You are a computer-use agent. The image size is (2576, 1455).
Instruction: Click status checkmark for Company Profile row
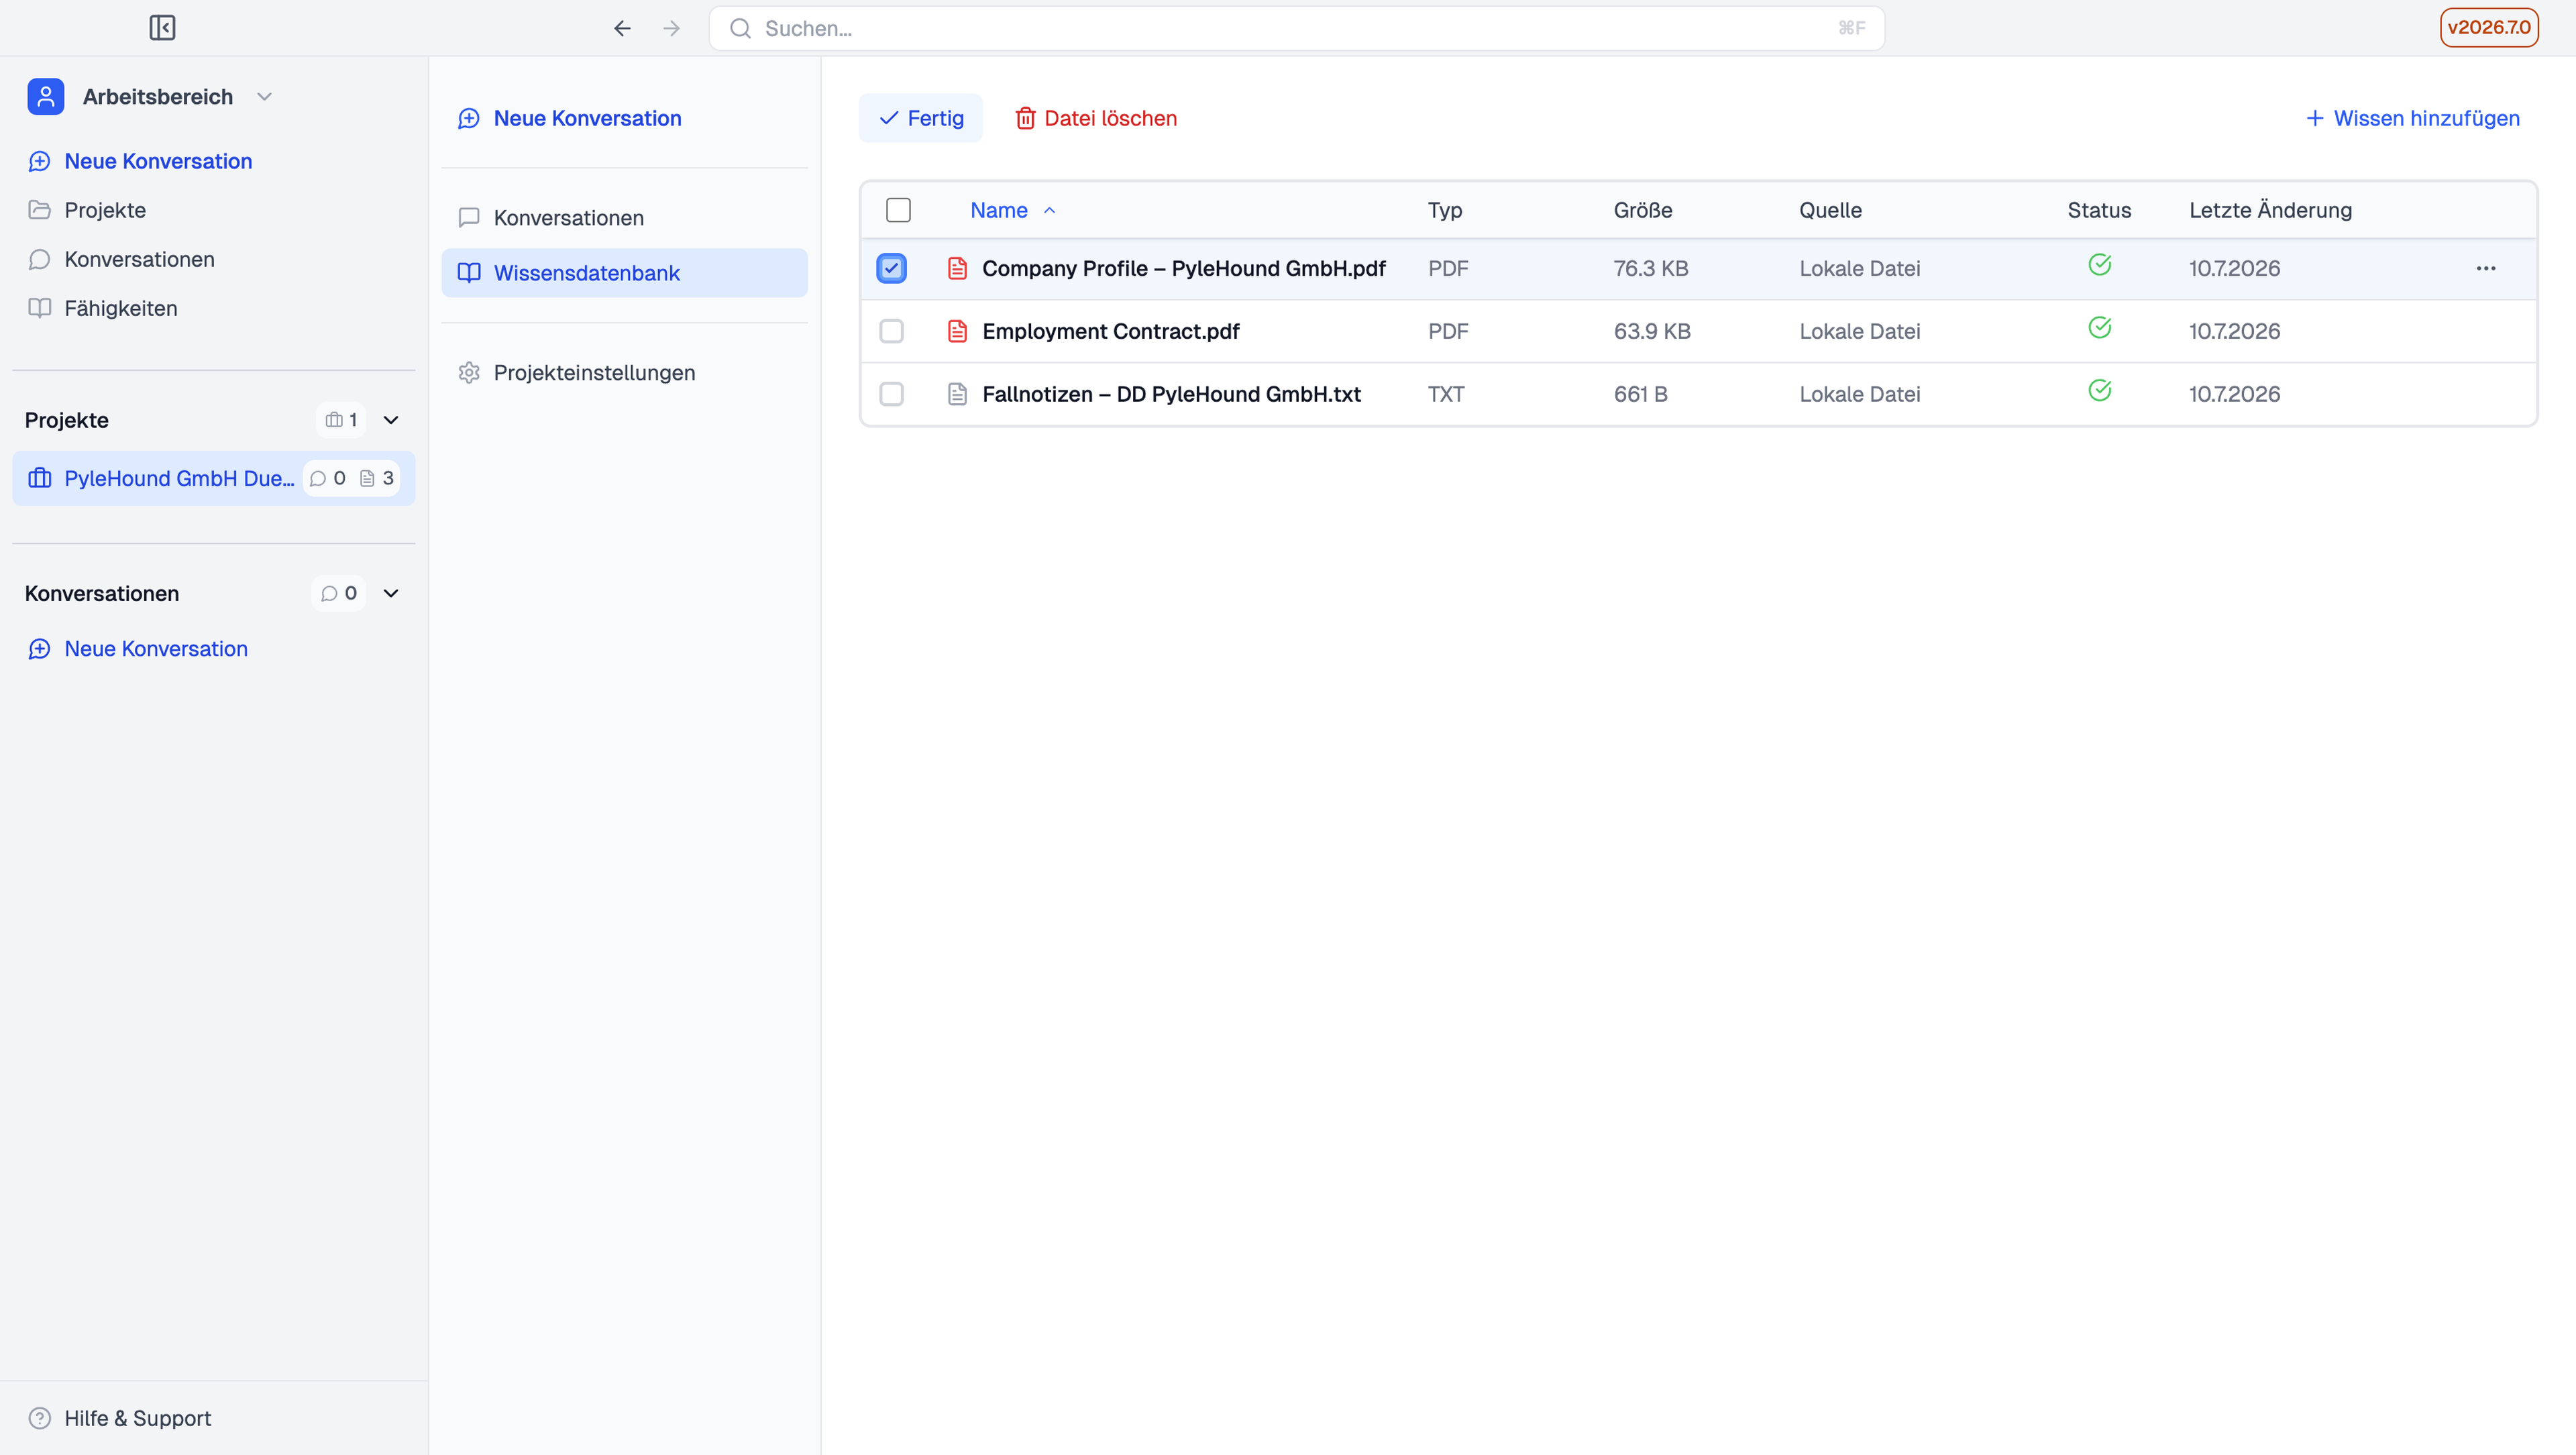[x=2100, y=265]
